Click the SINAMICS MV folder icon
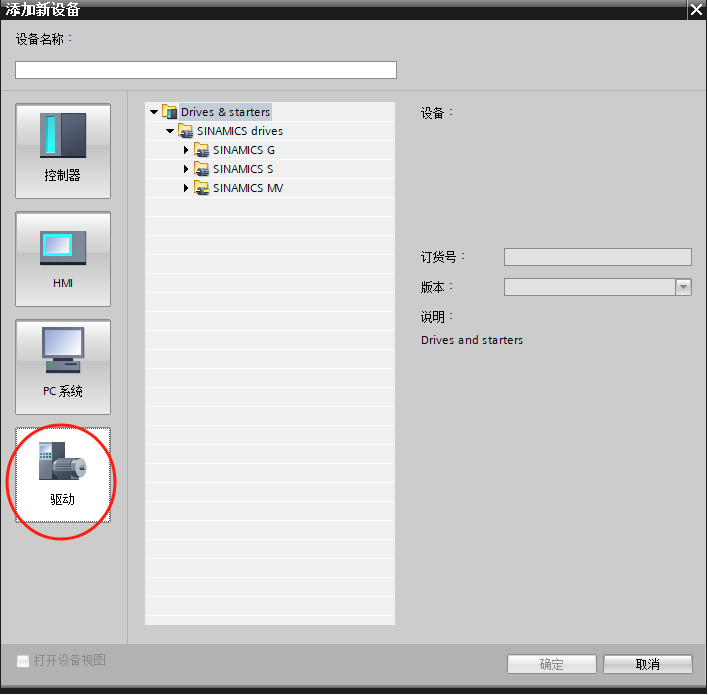Viewport: 708px width, 695px height. click(201, 187)
